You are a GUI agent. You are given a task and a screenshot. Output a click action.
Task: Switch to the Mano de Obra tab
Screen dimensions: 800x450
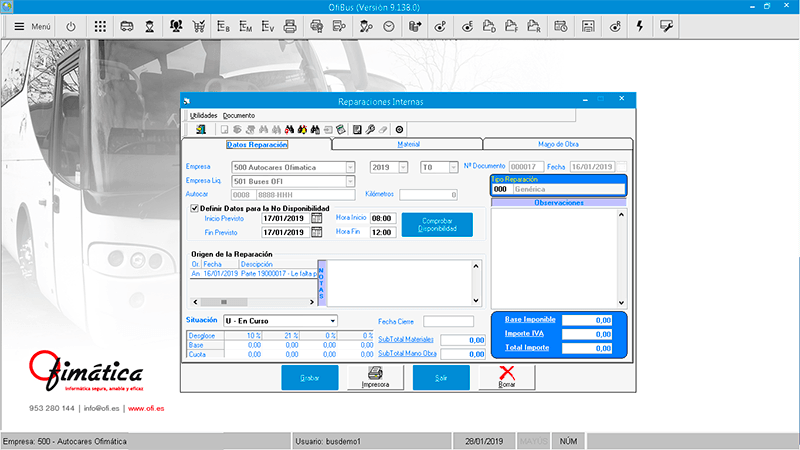pyautogui.click(x=558, y=145)
